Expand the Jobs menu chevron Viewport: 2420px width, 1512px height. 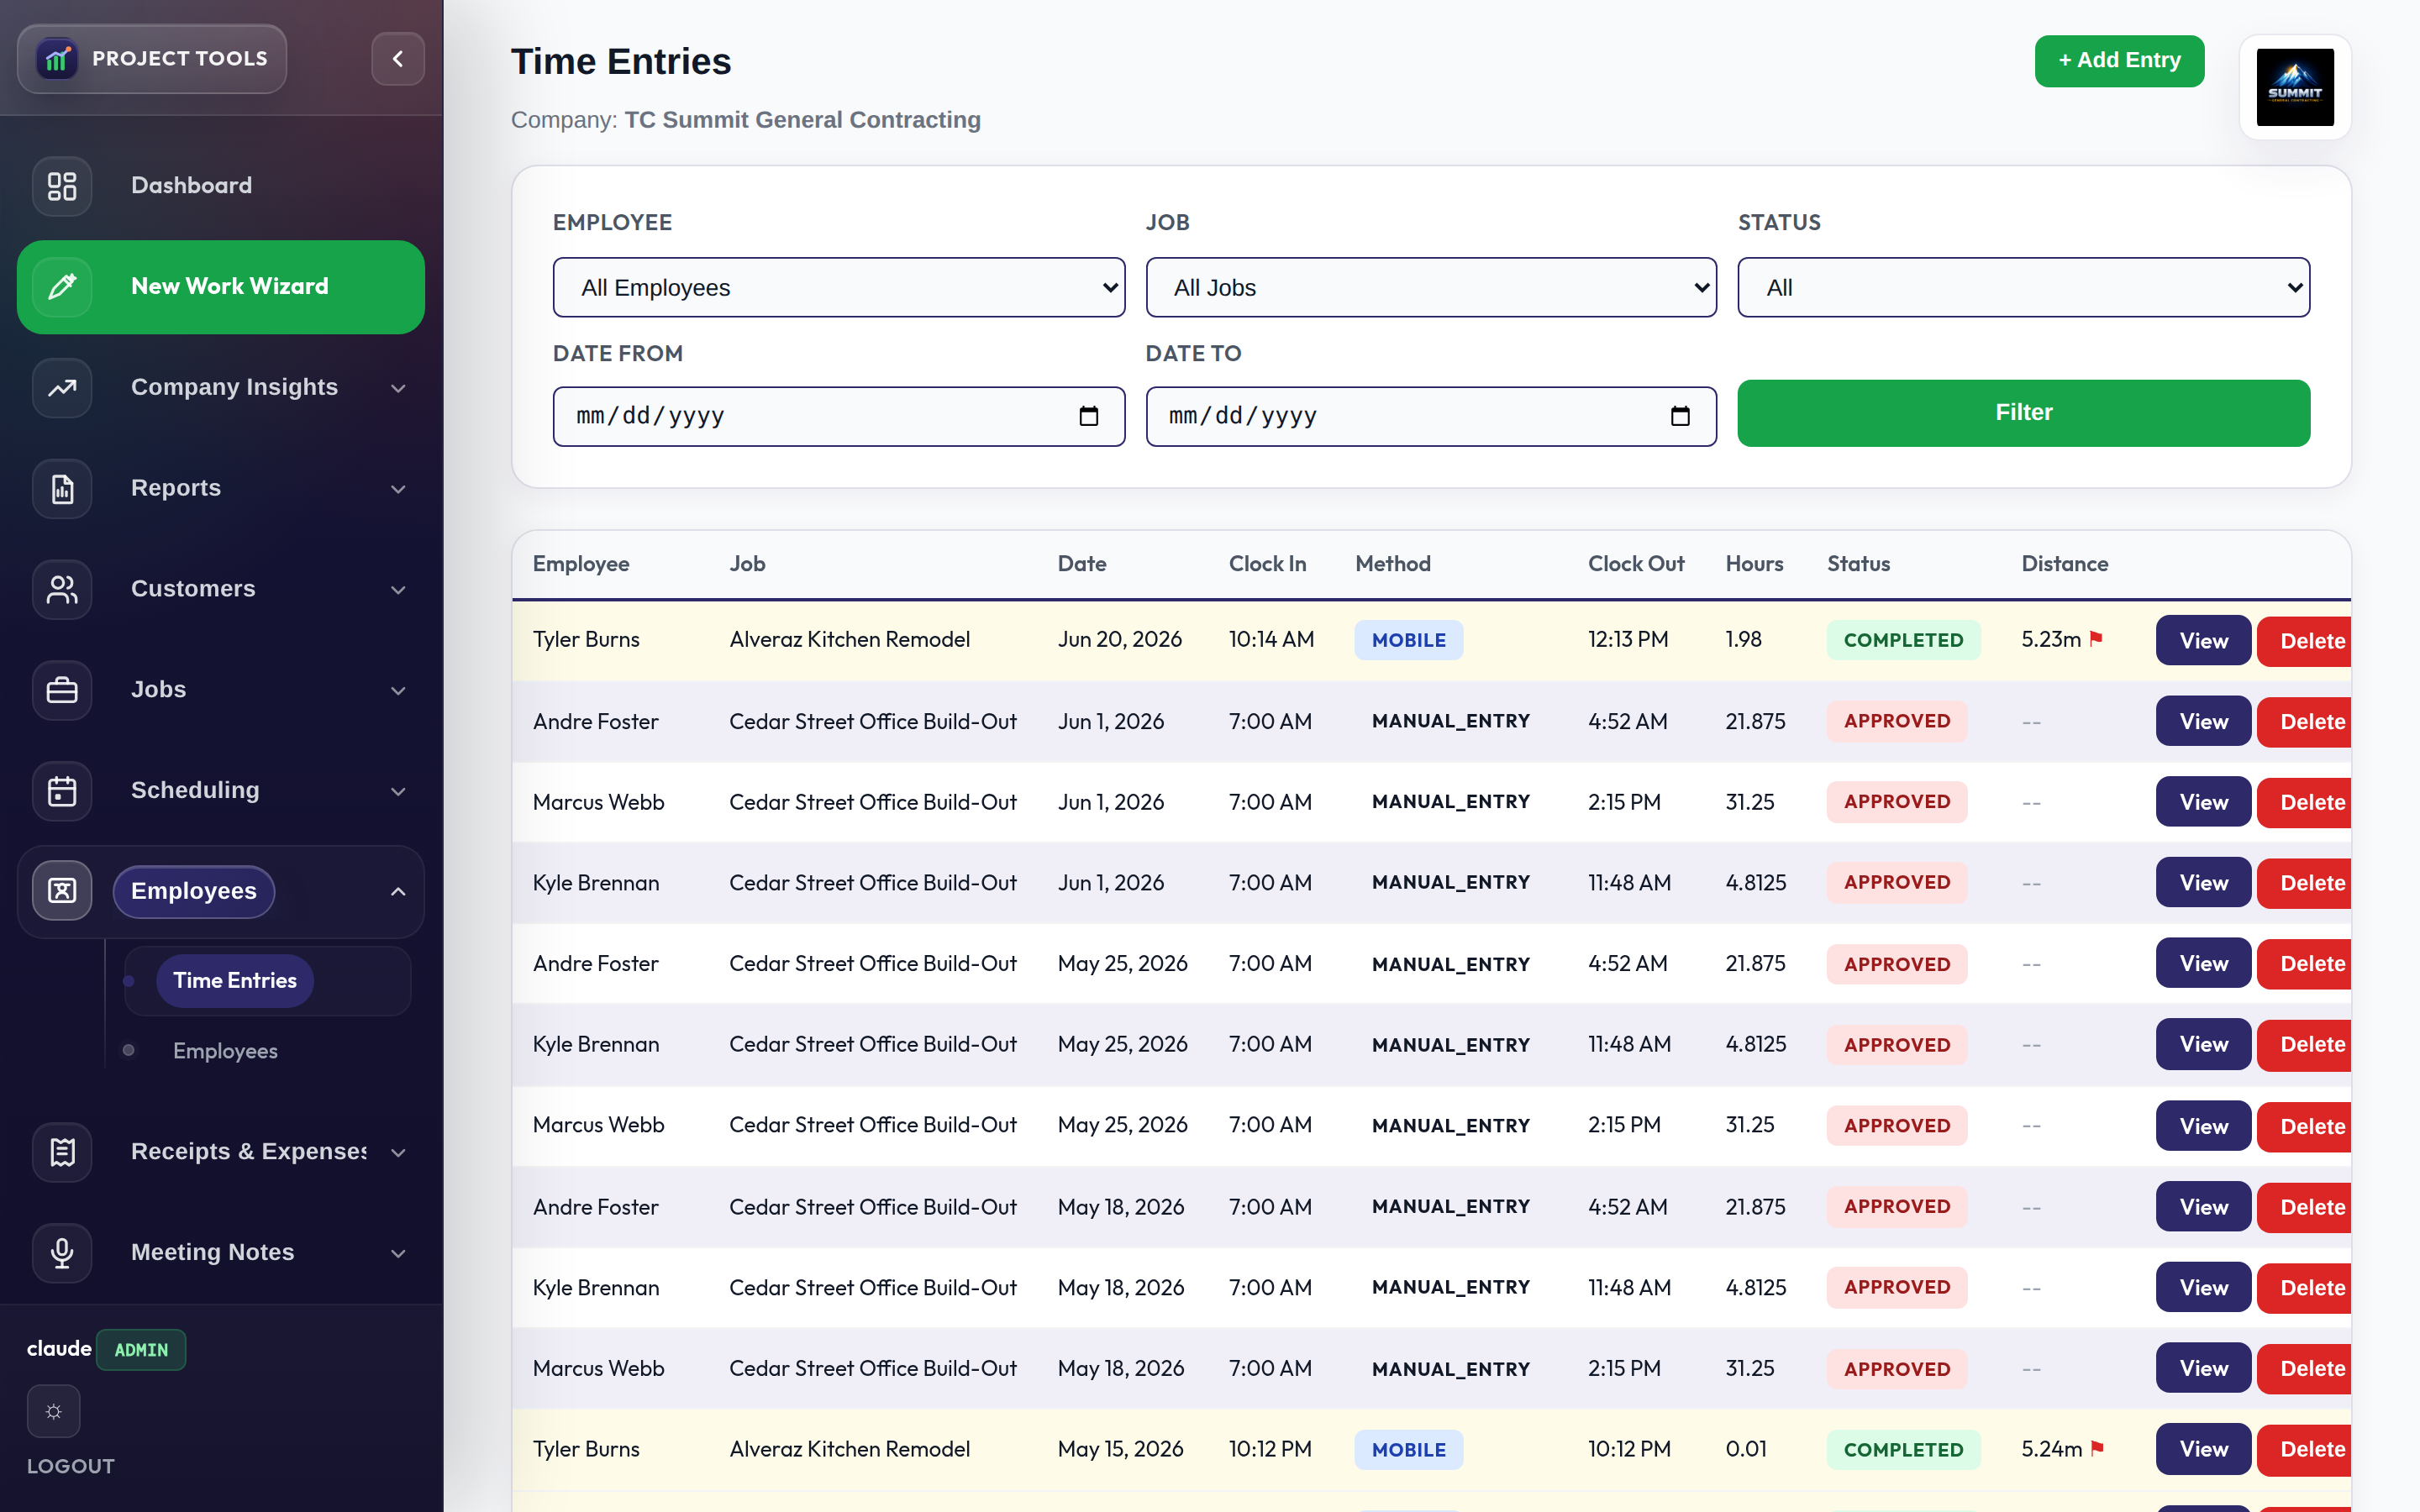[398, 691]
